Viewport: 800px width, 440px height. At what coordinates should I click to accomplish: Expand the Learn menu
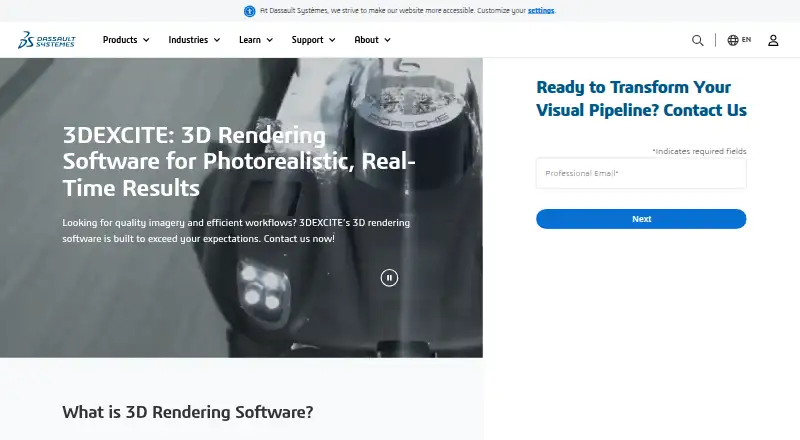(x=256, y=40)
